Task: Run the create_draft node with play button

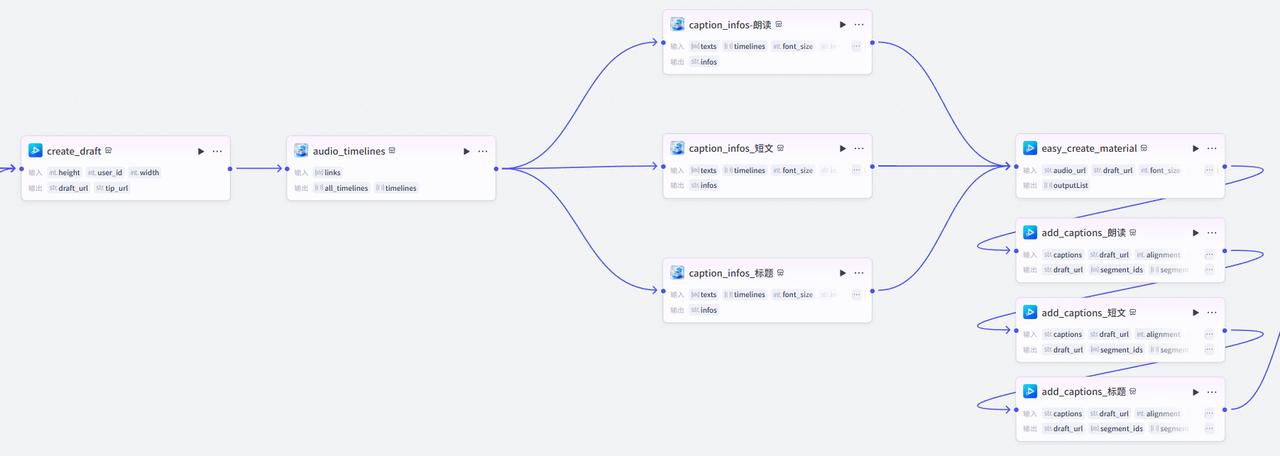Action: click(201, 151)
